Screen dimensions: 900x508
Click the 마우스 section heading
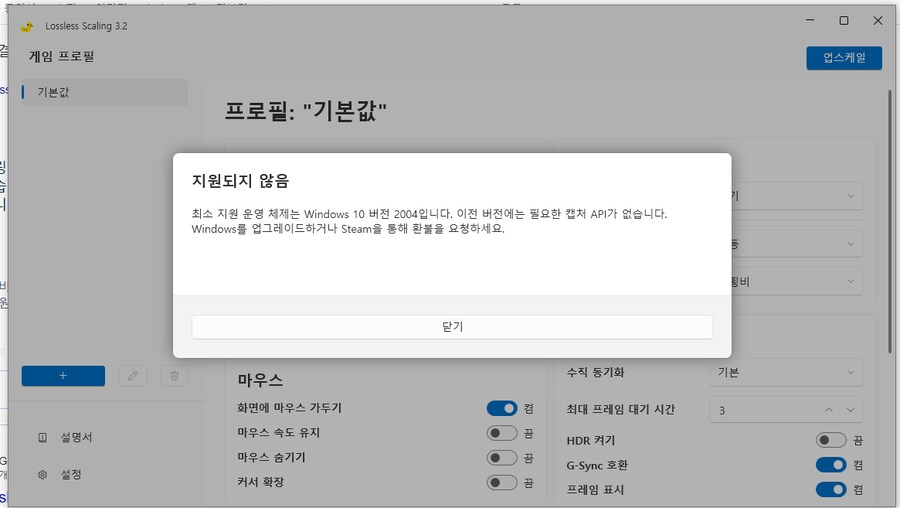pos(260,380)
